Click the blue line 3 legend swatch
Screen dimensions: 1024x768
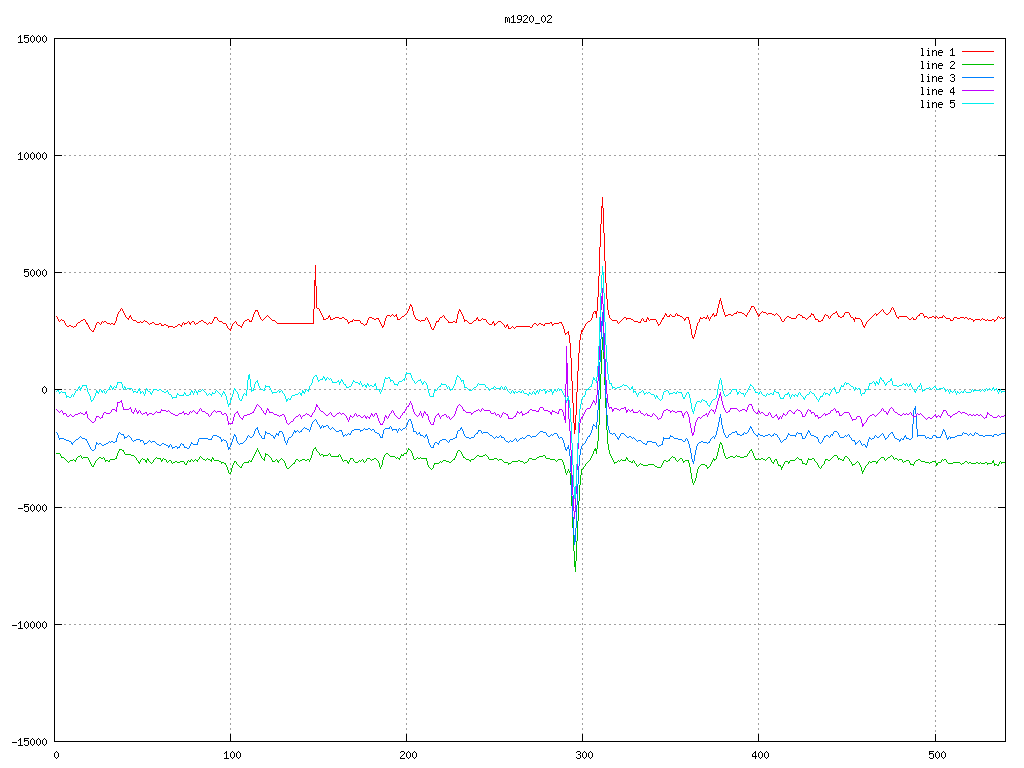pos(978,78)
